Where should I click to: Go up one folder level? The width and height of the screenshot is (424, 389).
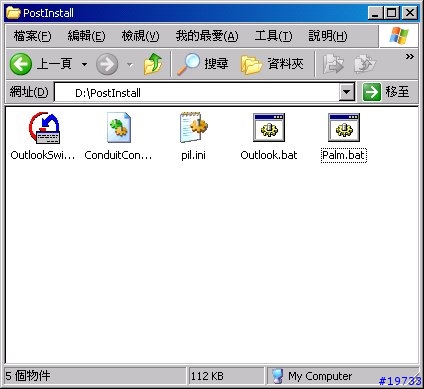coord(153,64)
